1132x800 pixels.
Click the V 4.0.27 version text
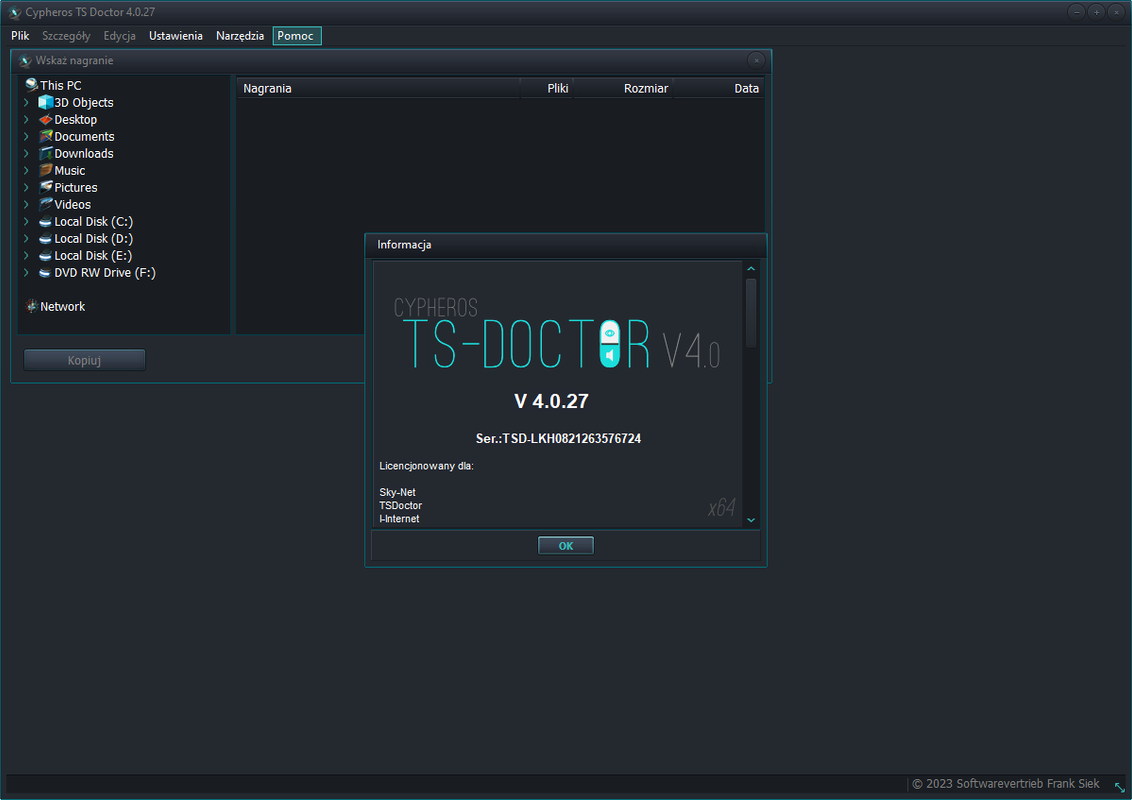pos(552,401)
